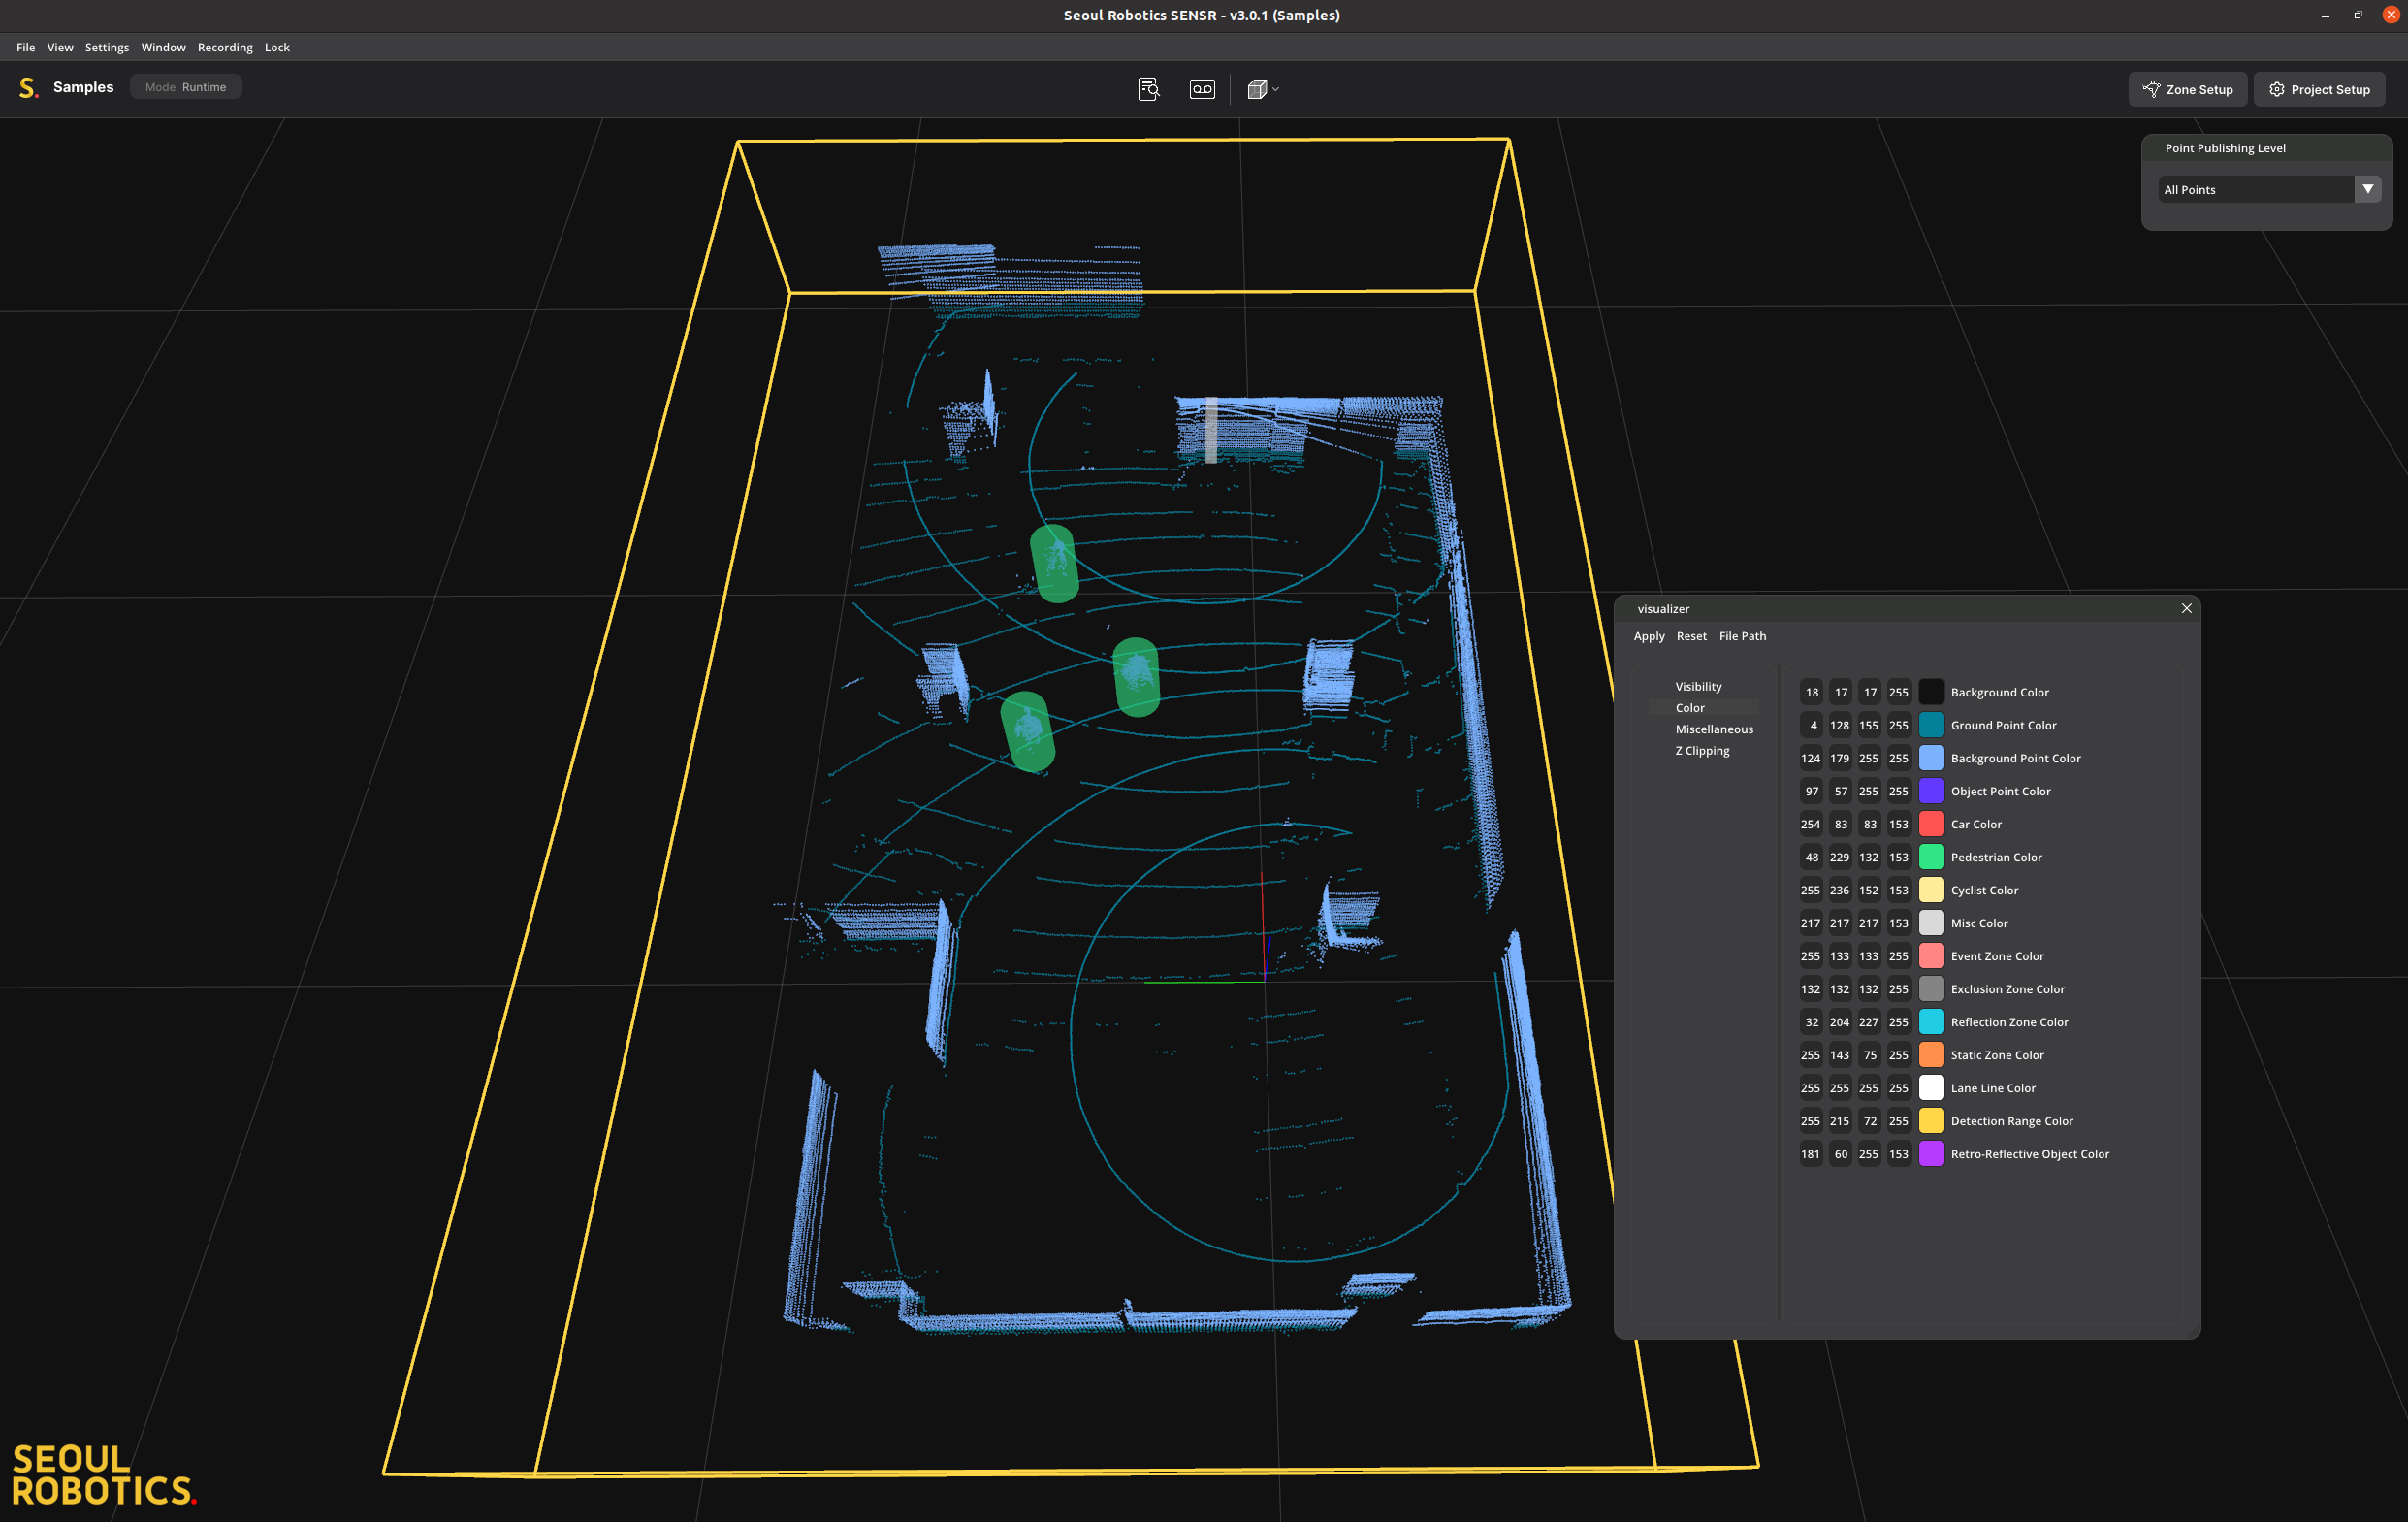Click Apply in visualizer panel
The image size is (2408, 1522).
(1649, 636)
